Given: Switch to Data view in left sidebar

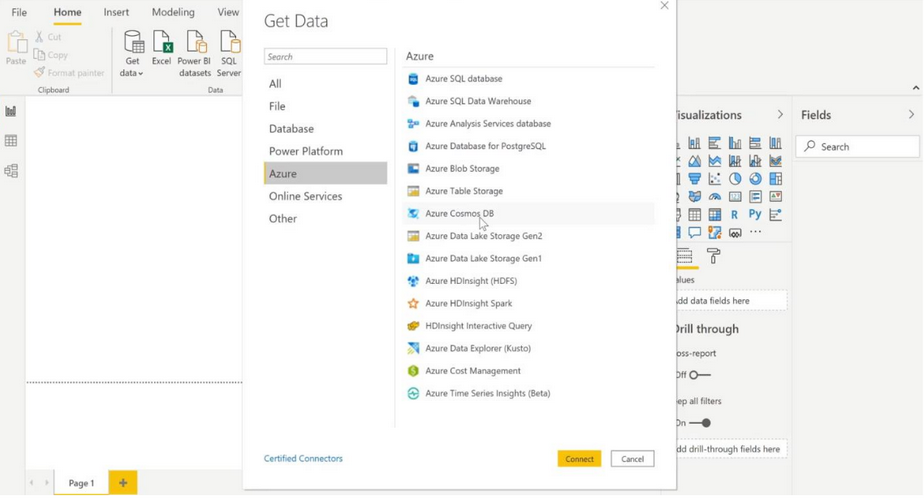Looking at the screenshot, I should click(x=11, y=141).
